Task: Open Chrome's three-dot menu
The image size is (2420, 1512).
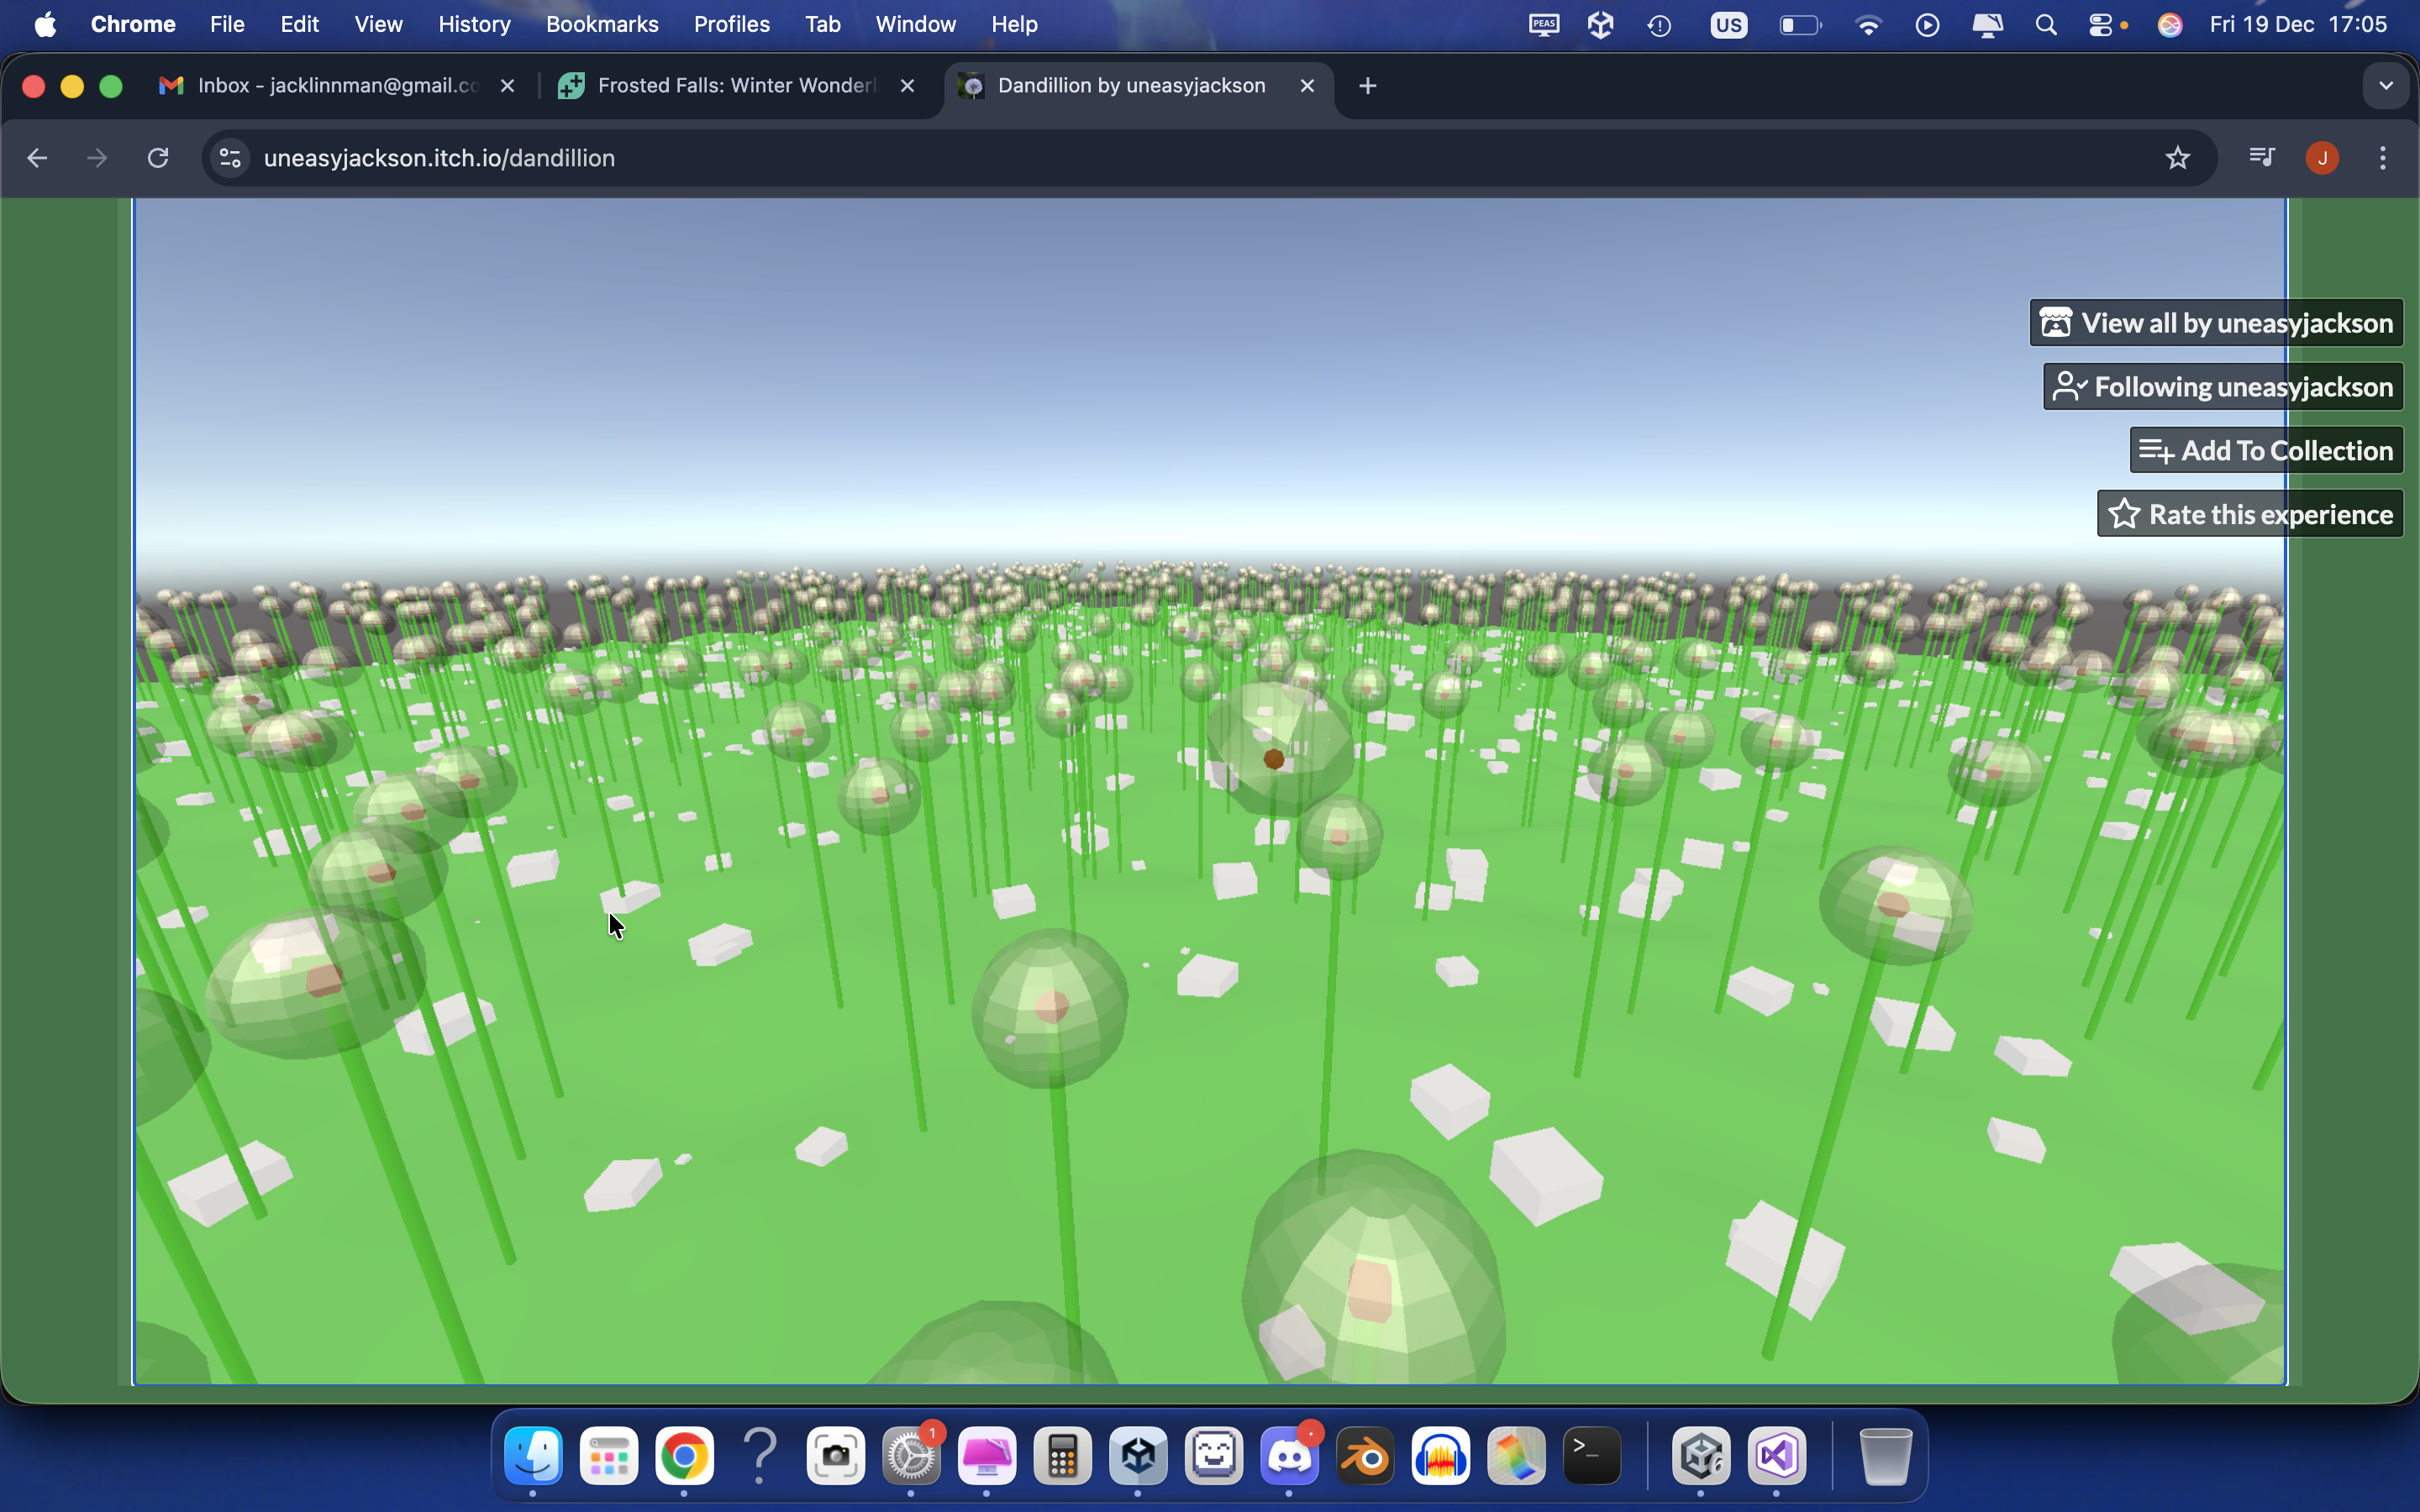Action: tap(2382, 158)
